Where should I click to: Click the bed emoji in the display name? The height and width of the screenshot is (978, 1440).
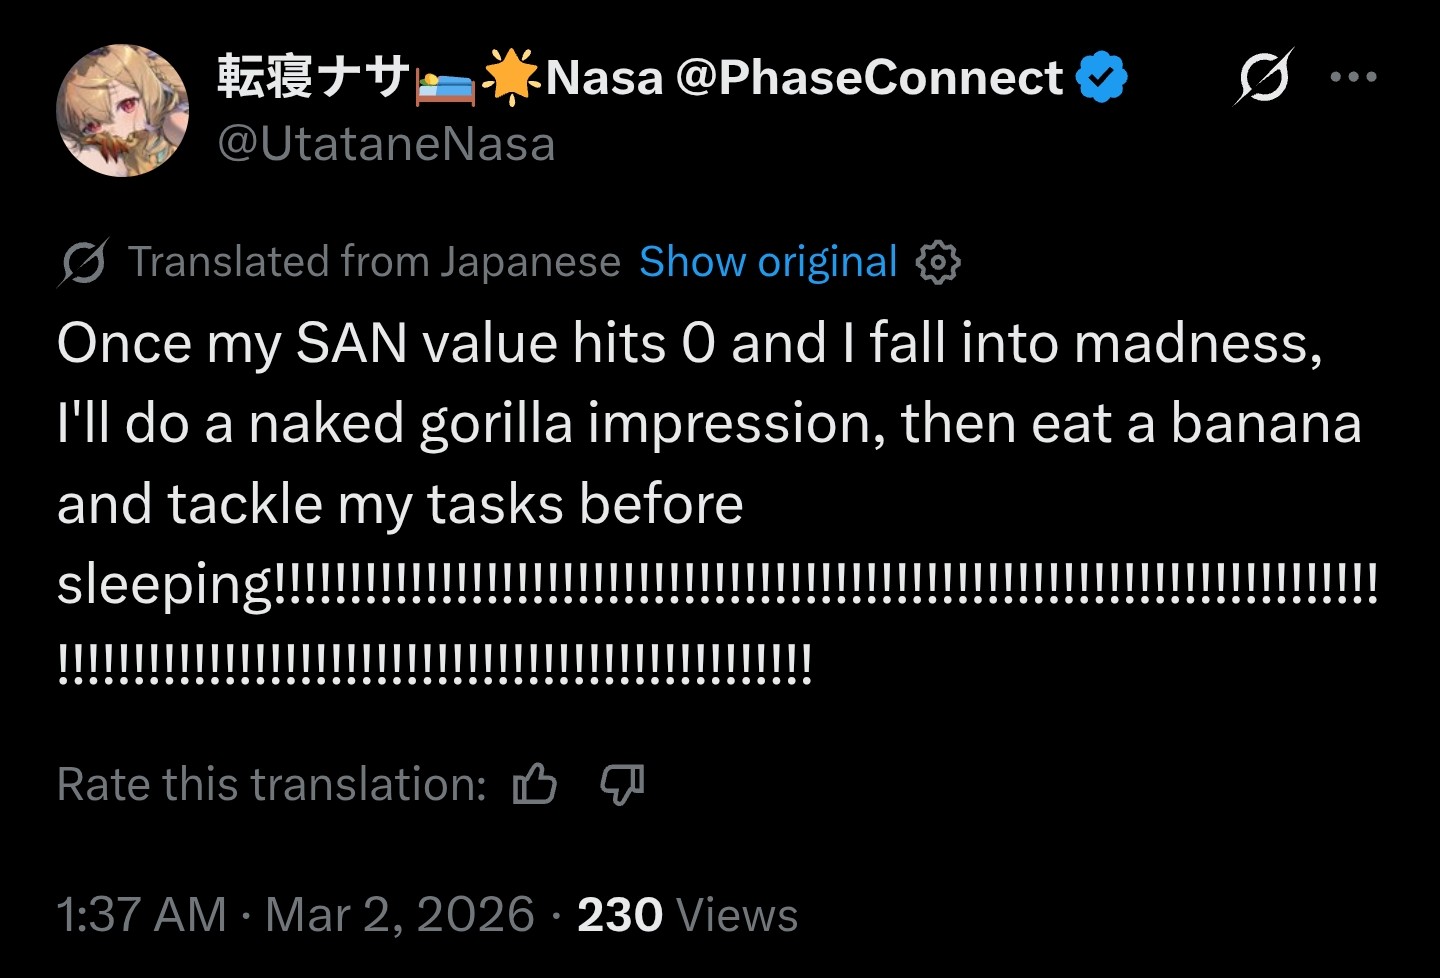(445, 80)
